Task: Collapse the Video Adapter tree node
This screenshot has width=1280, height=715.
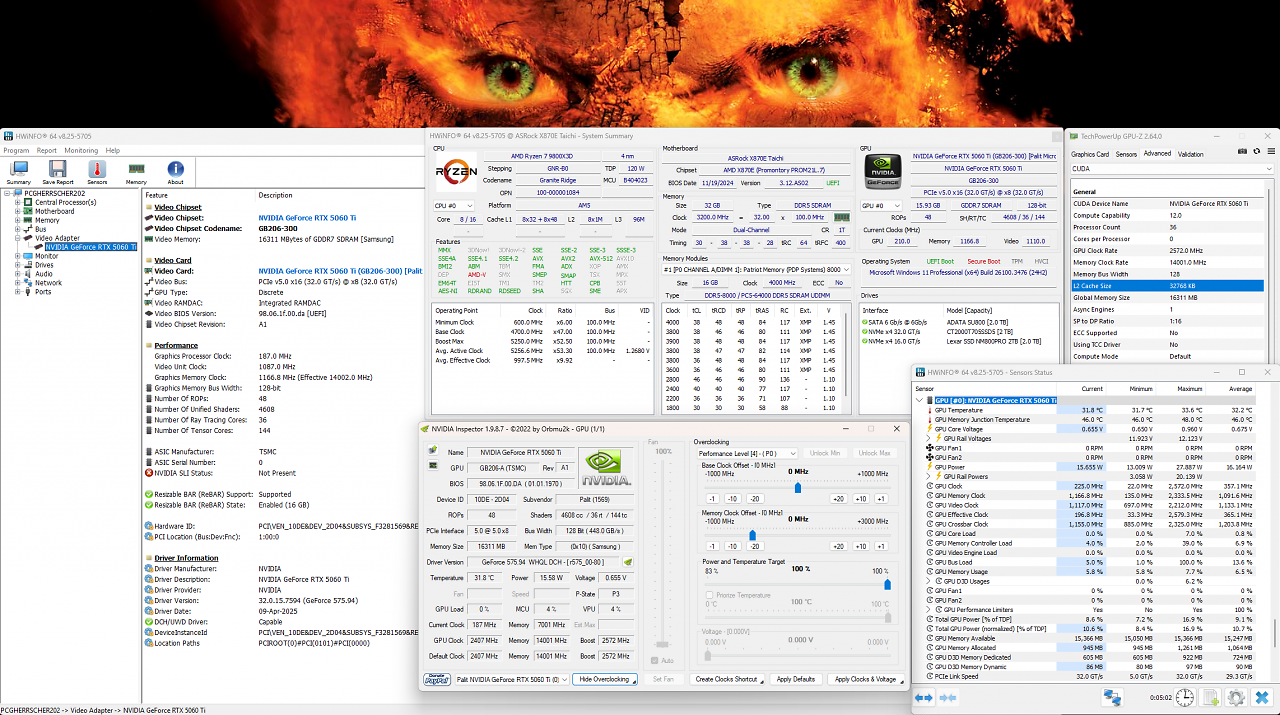Action: (18, 238)
